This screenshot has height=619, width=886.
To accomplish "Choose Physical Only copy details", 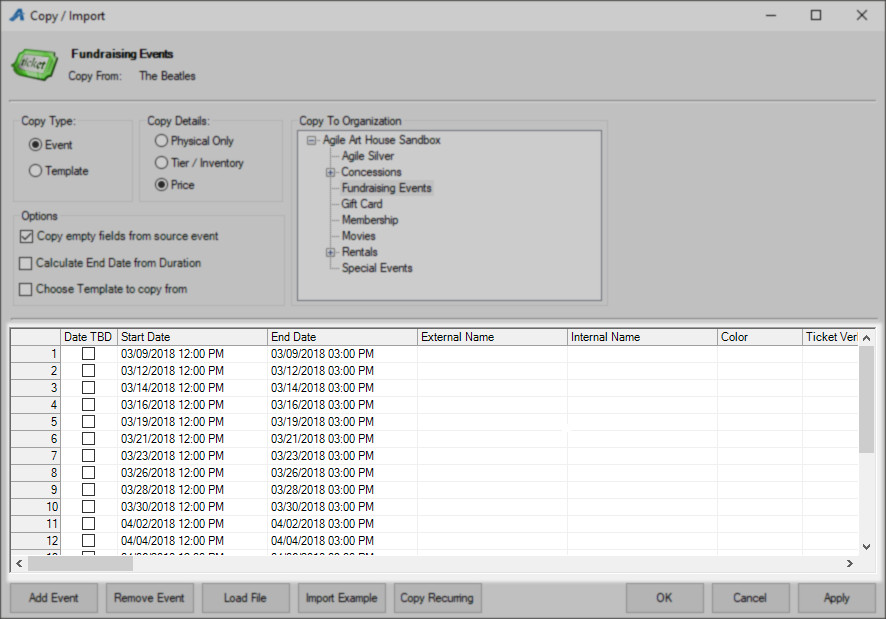I will point(162,141).
